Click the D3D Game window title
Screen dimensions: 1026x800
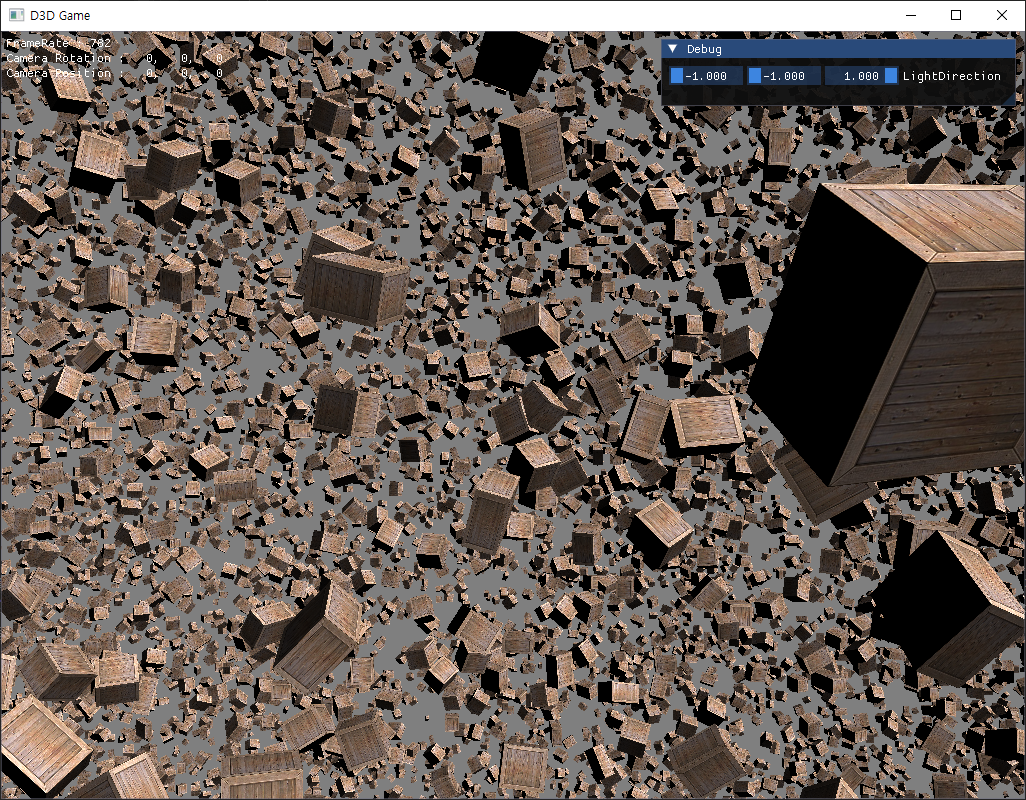[x=60, y=15]
